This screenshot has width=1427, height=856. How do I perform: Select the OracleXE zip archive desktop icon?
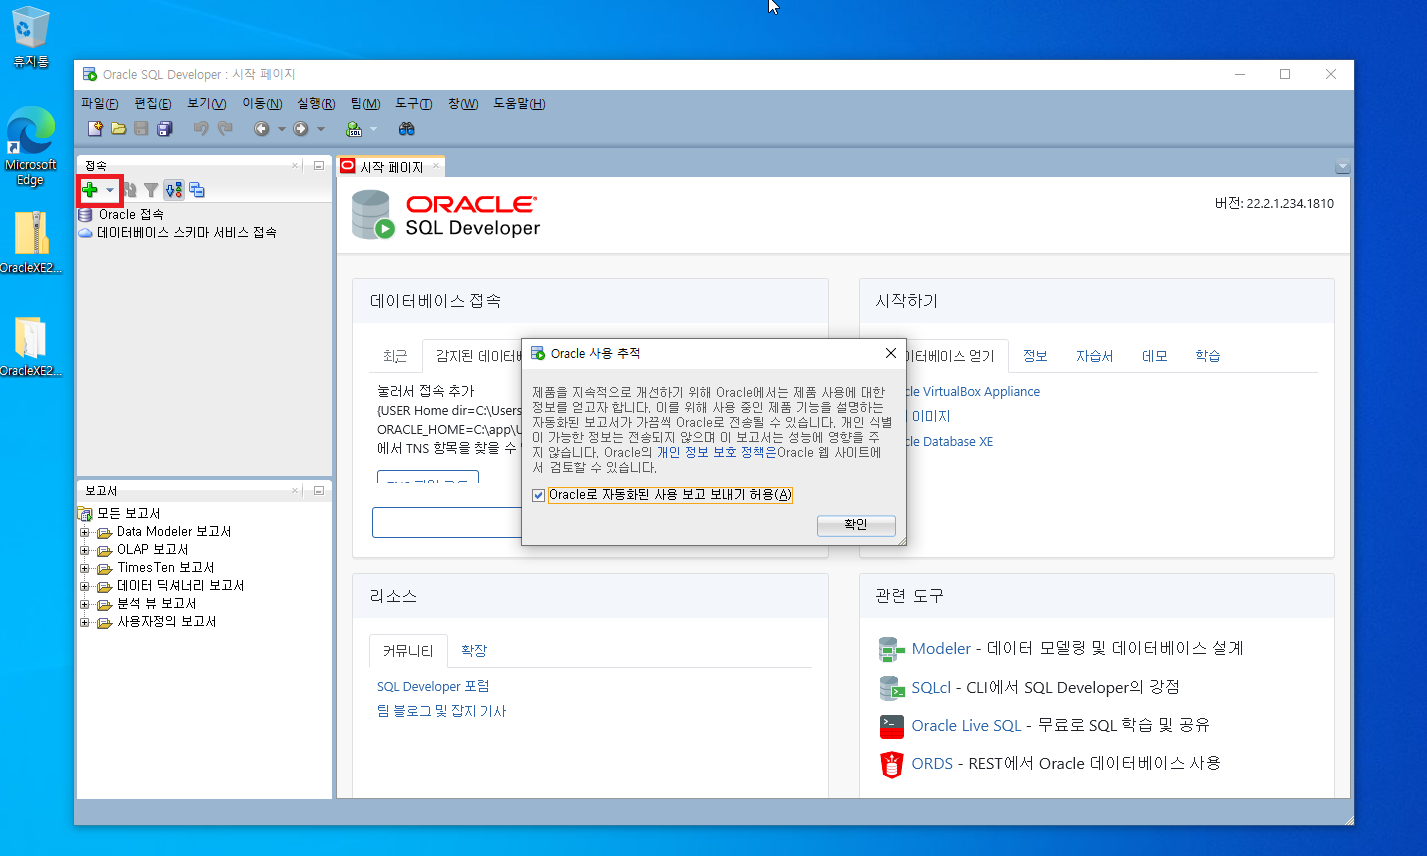tap(30, 243)
